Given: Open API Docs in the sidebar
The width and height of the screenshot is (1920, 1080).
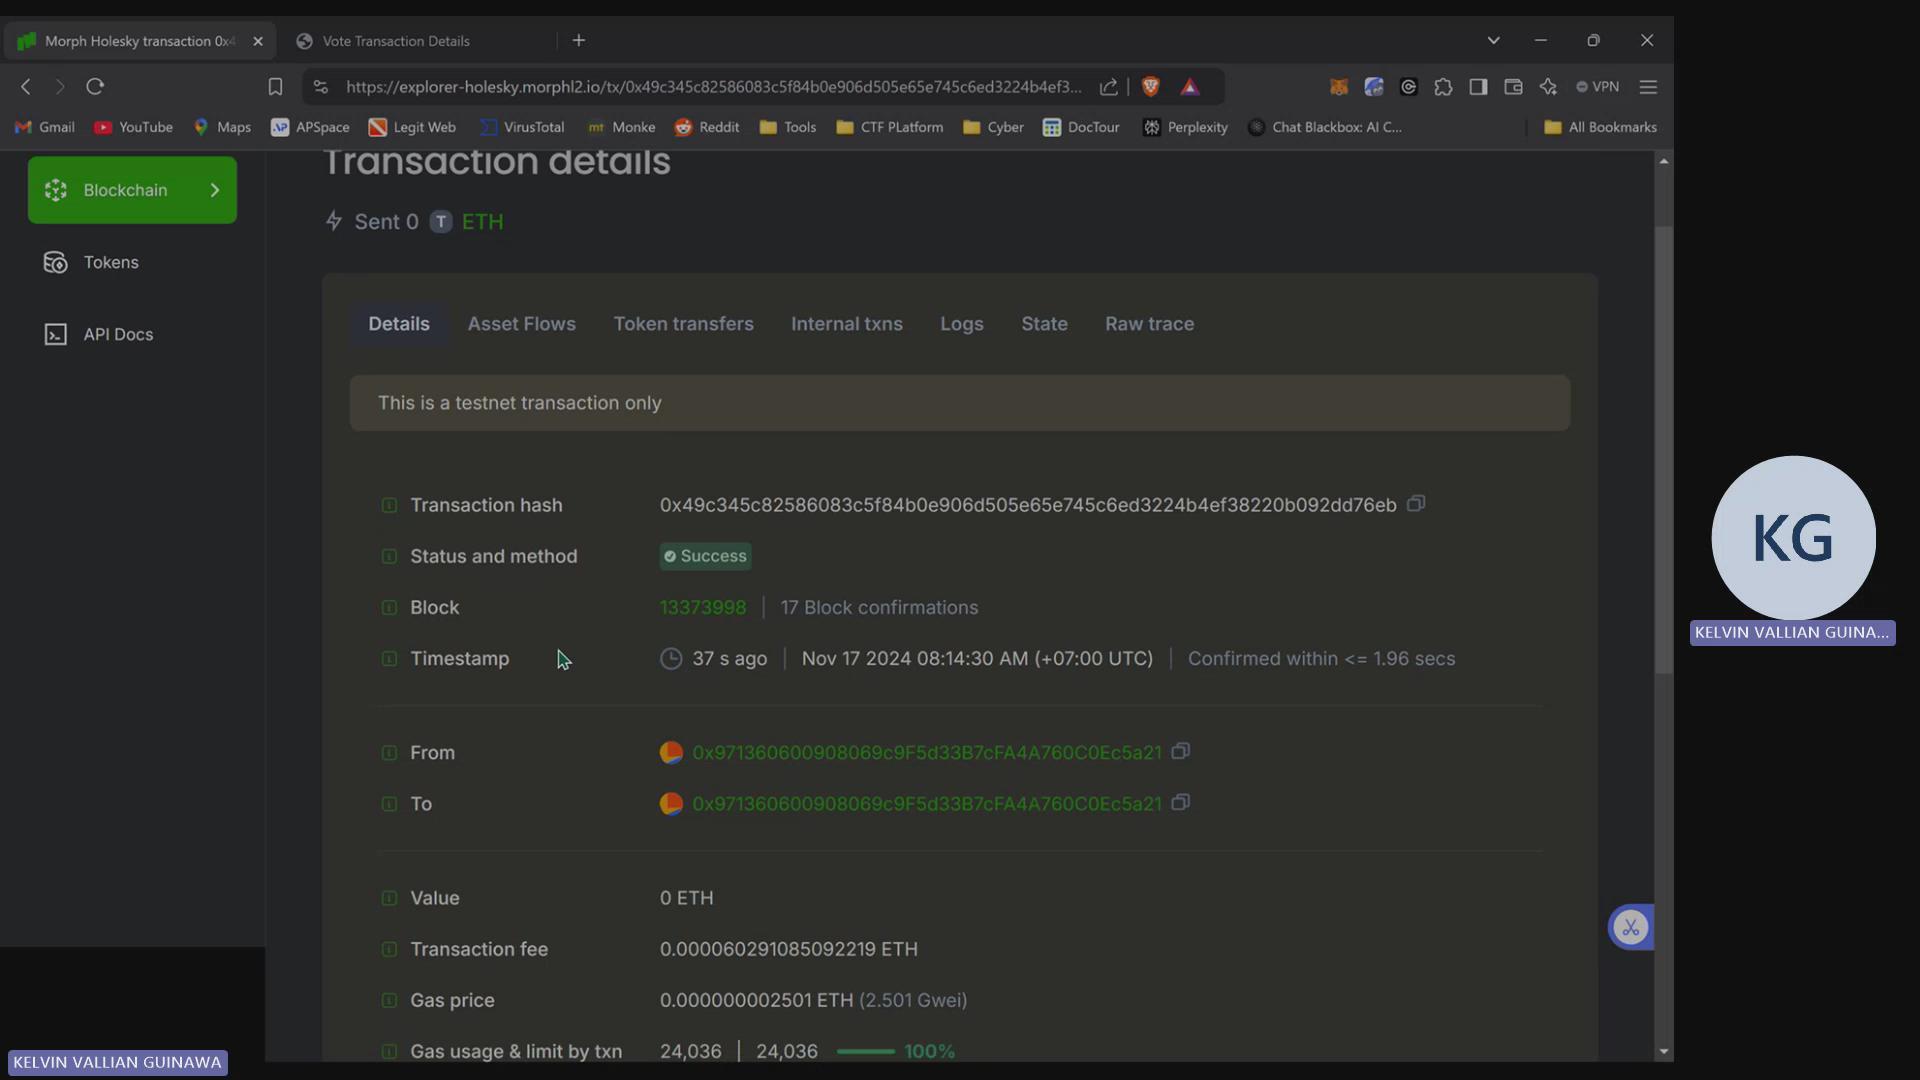Looking at the screenshot, I should tap(132, 334).
